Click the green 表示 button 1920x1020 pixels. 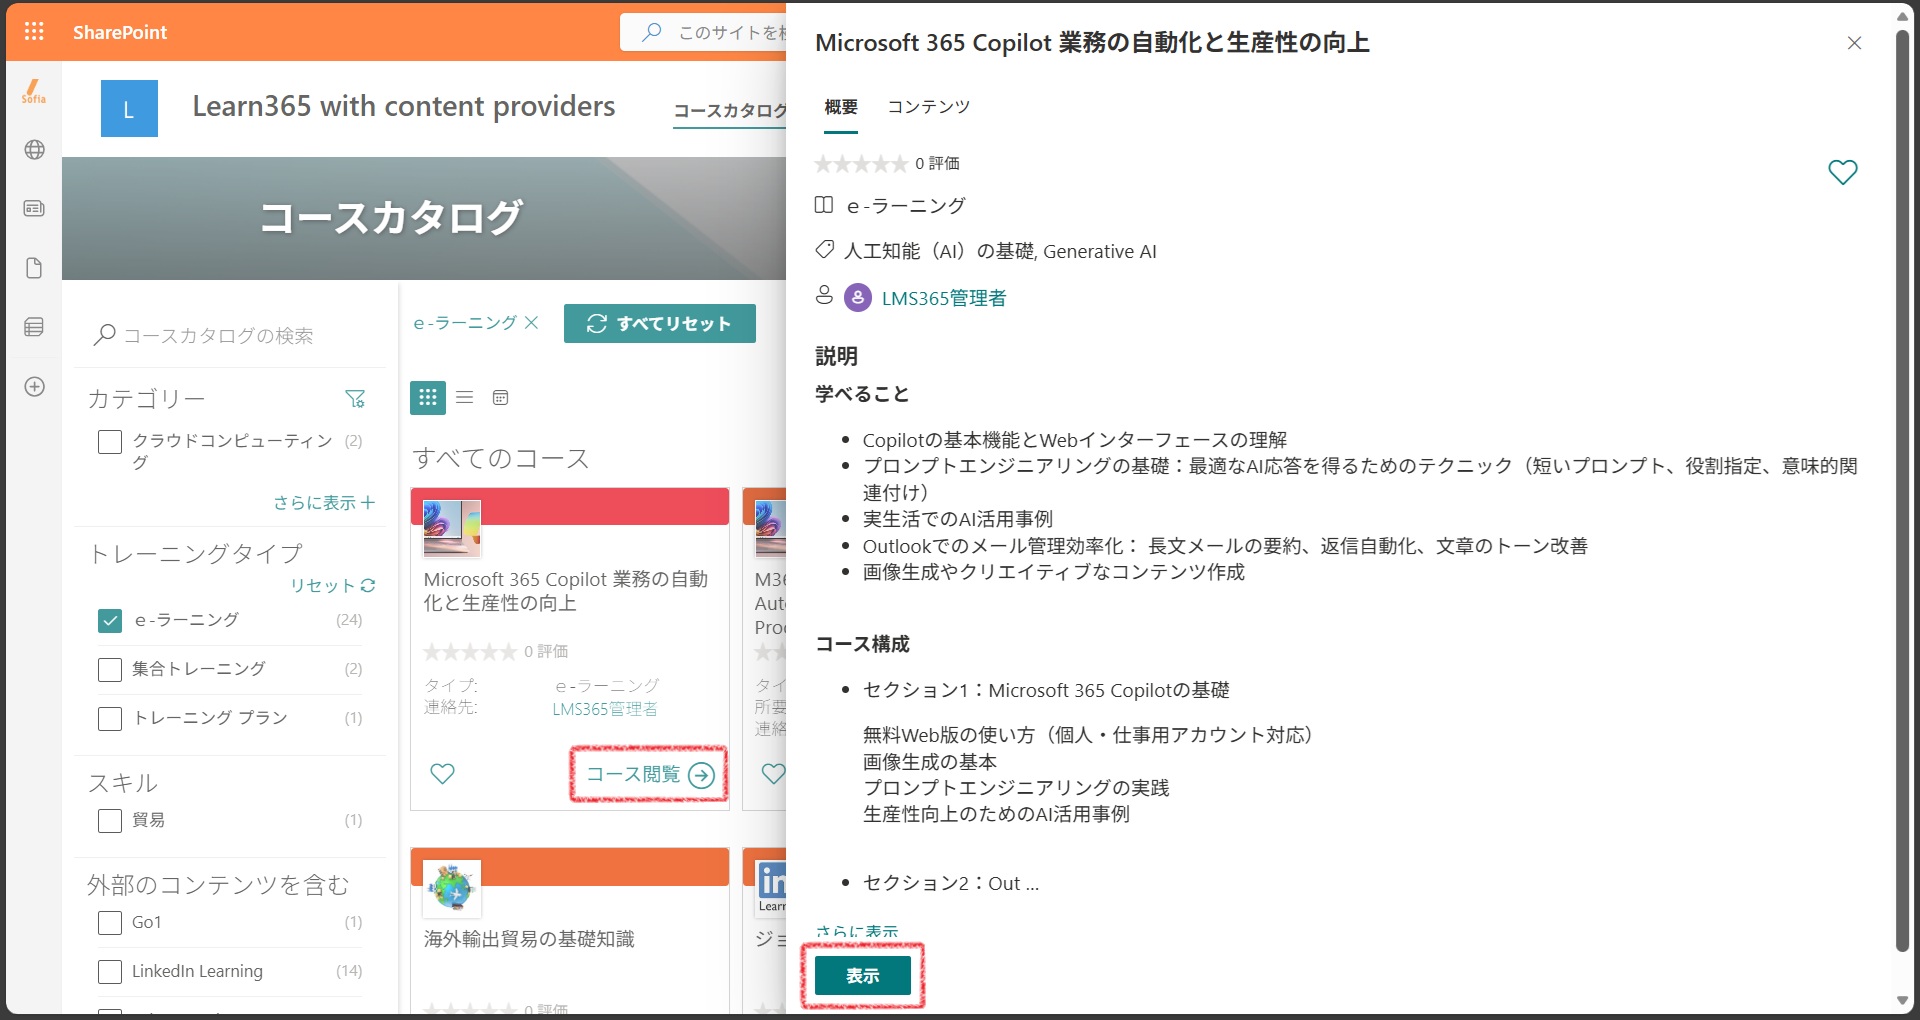click(863, 975)
